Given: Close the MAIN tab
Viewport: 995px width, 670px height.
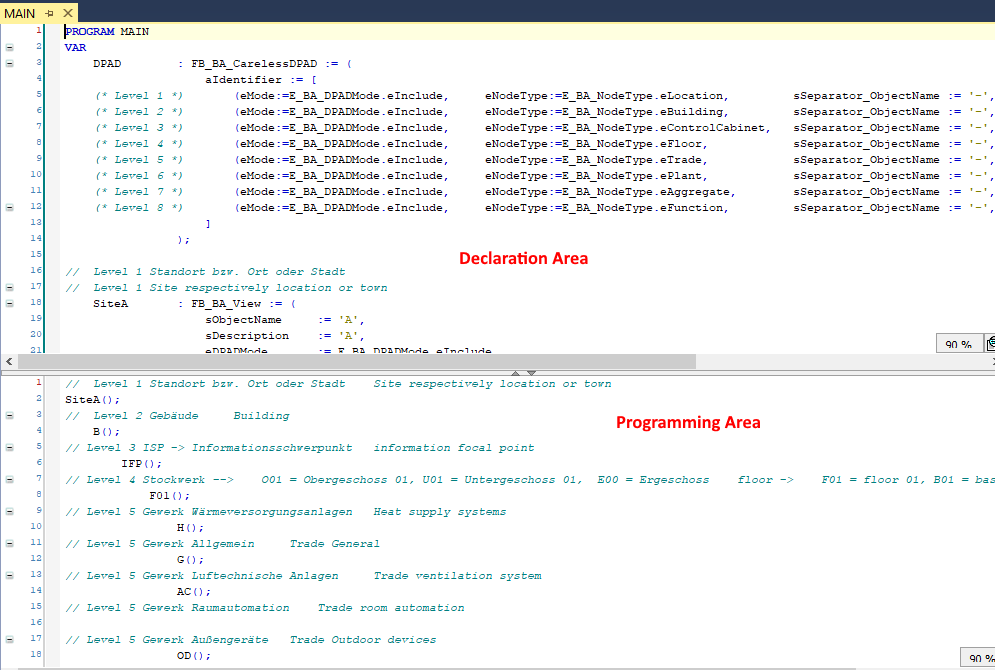Looking at the screenshot, I should tap(68, 13).
